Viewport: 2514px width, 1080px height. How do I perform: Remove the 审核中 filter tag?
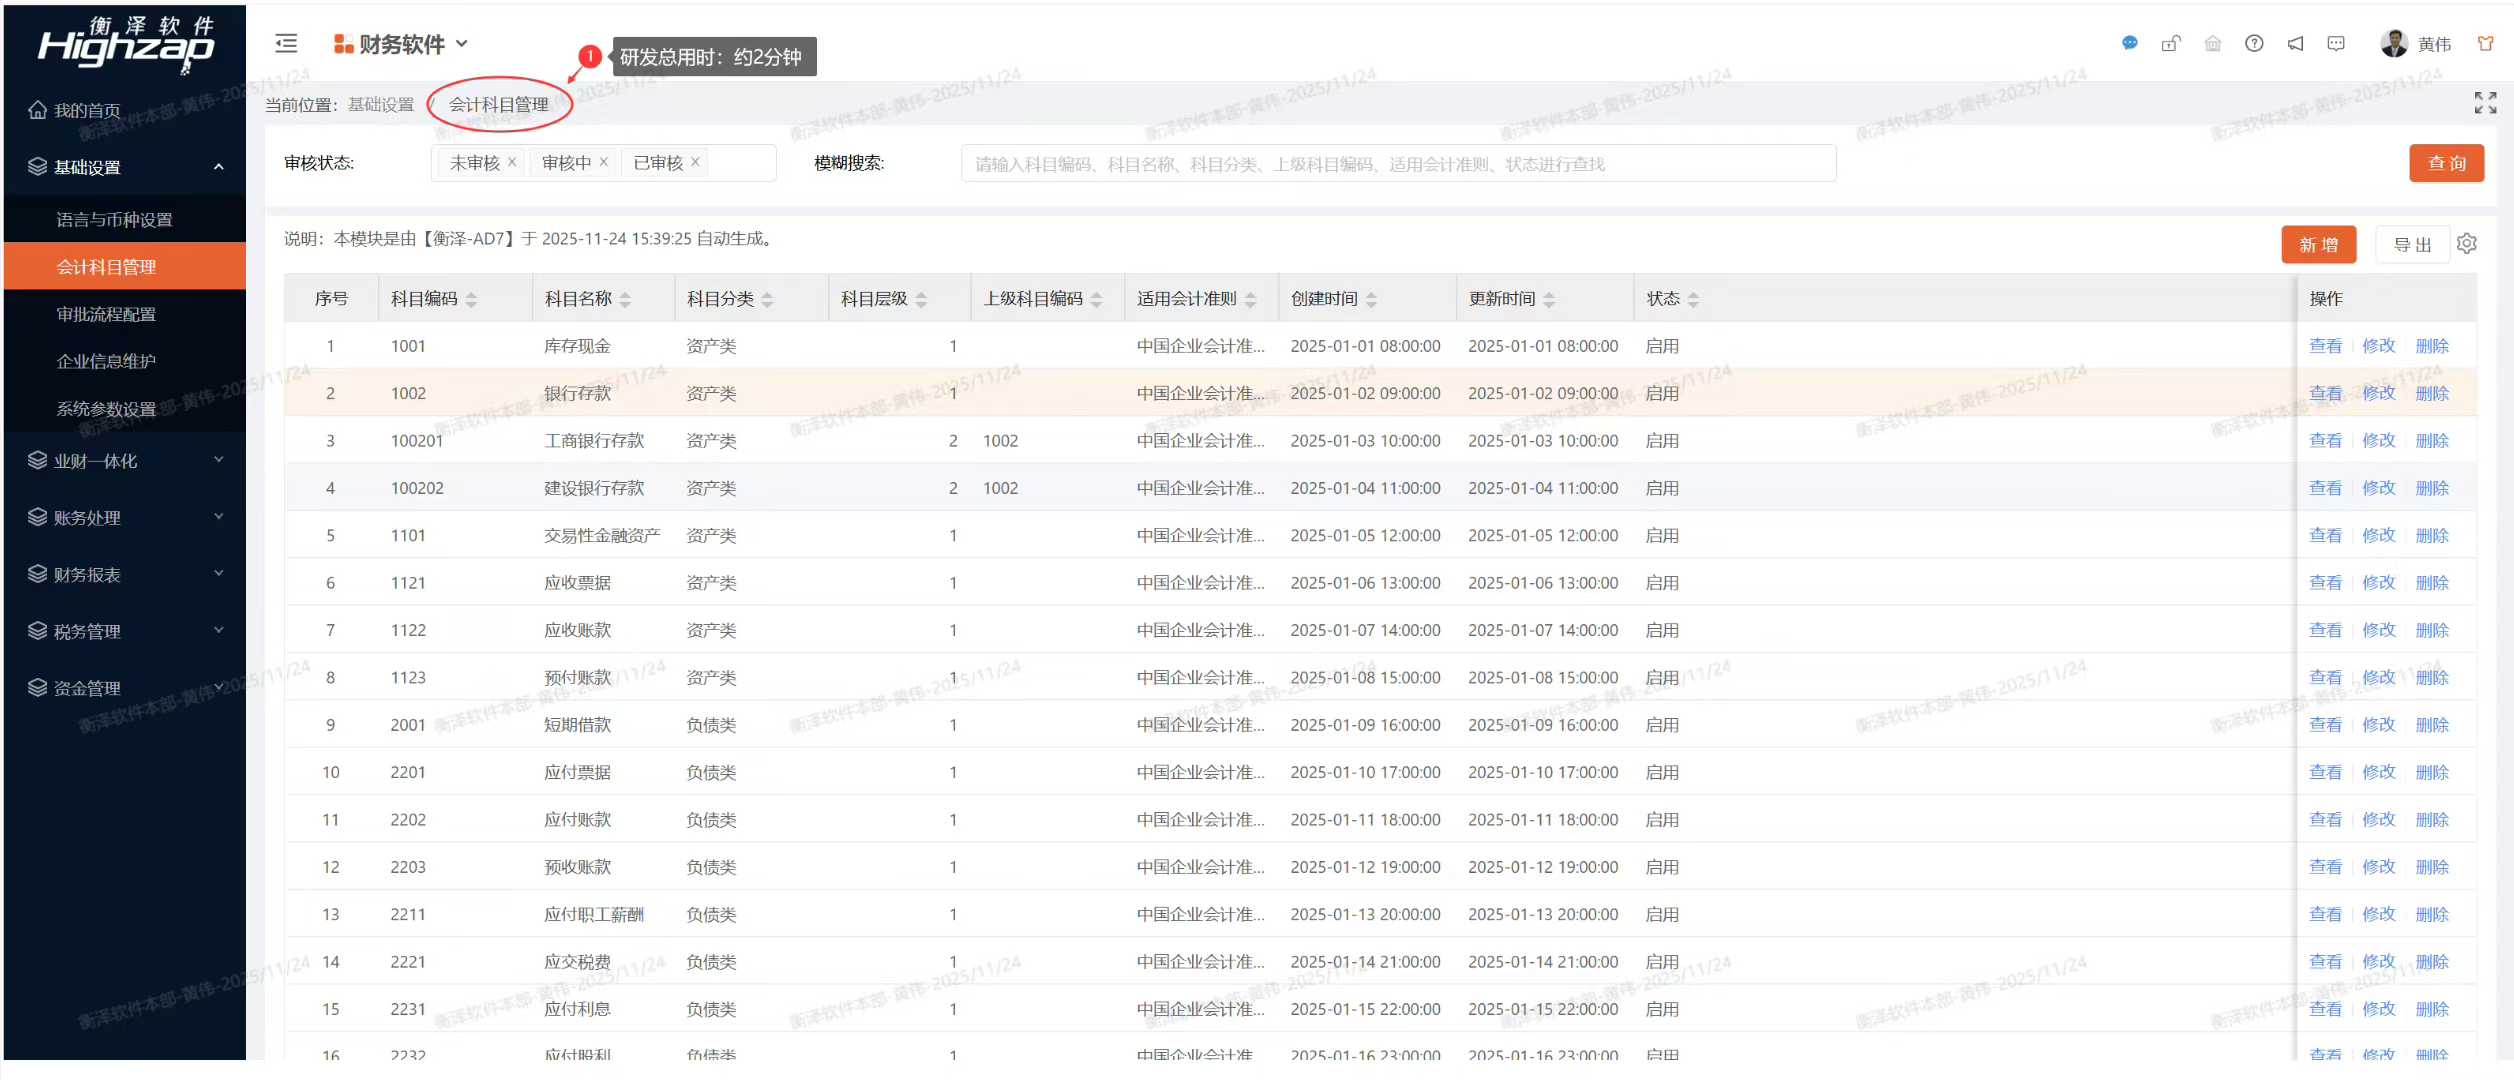click(604, 162)
